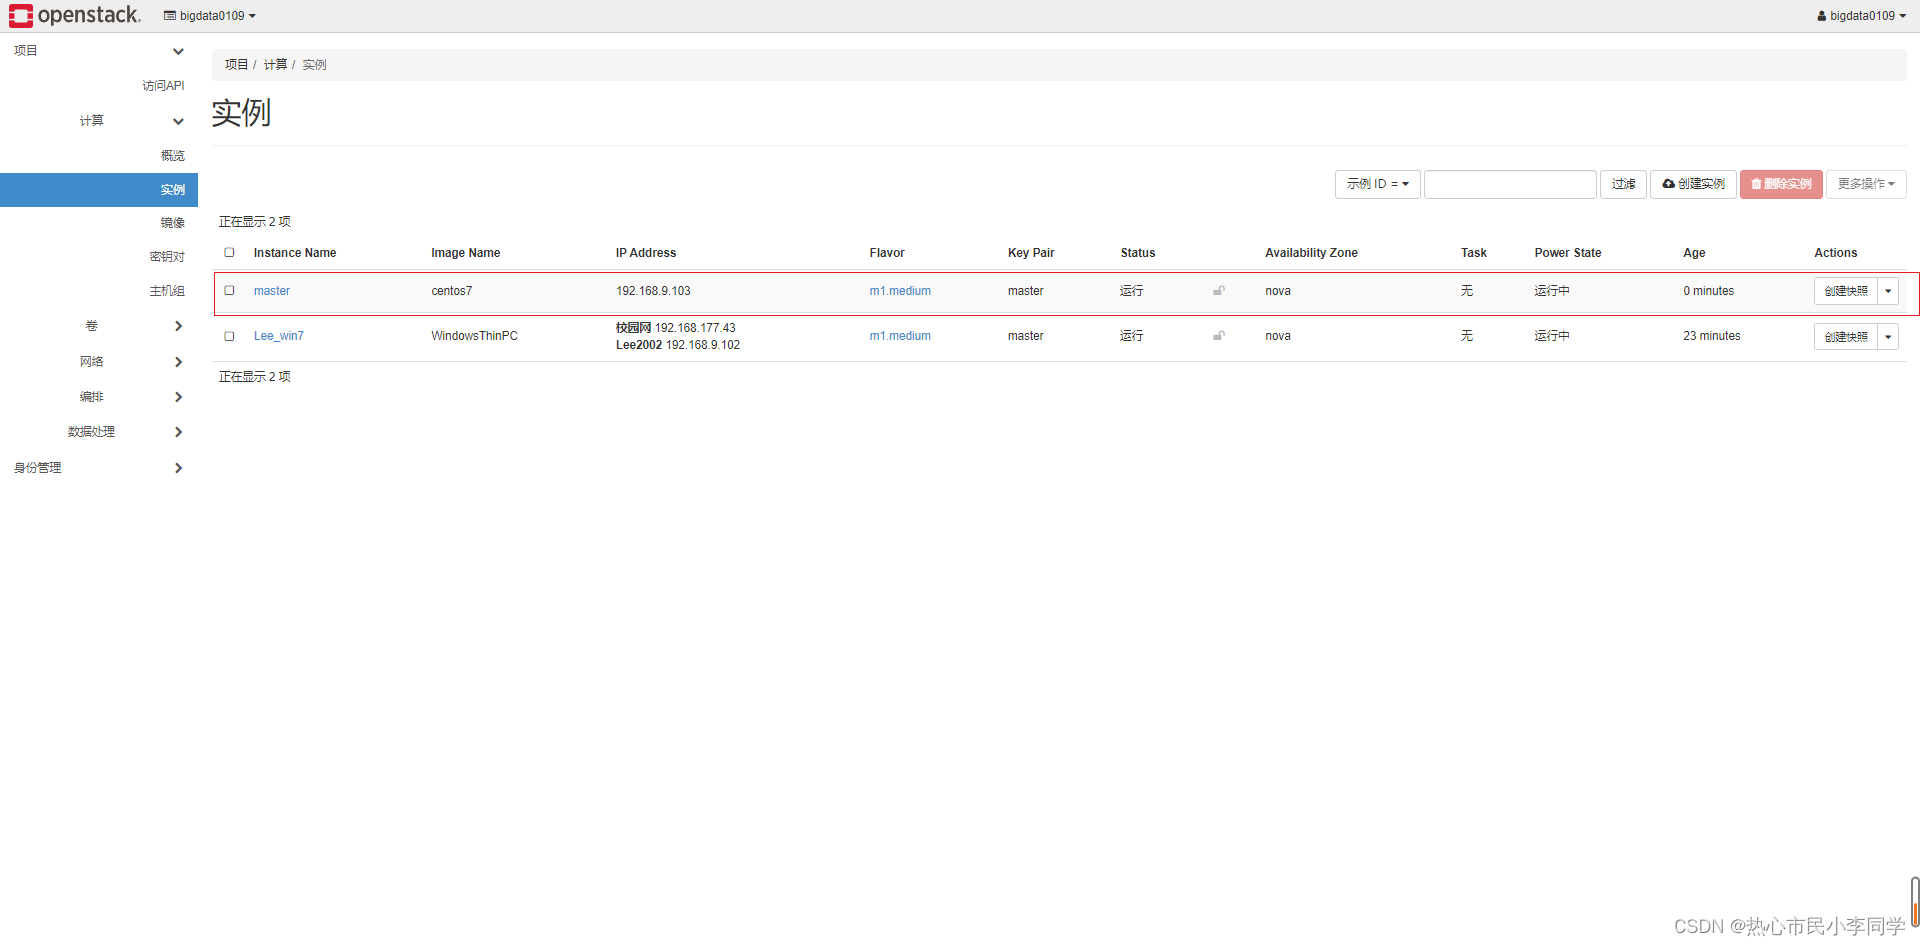The height and width of the screenshot is (946, 1920).
Task: Click the Availability Zone column header
Action: pos(1311,253)
